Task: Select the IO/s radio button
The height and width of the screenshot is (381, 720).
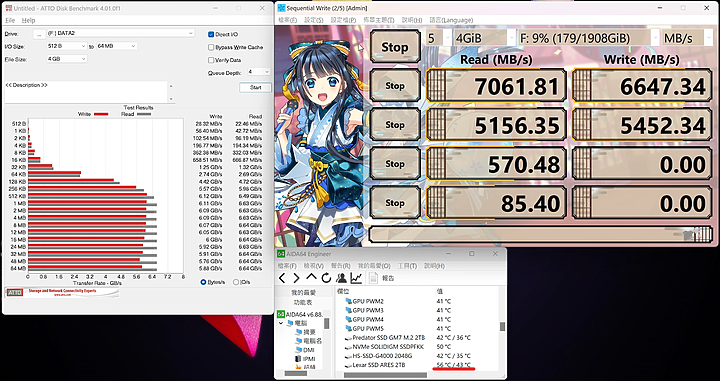Action: pyautogui.click(x=236, y=282)
